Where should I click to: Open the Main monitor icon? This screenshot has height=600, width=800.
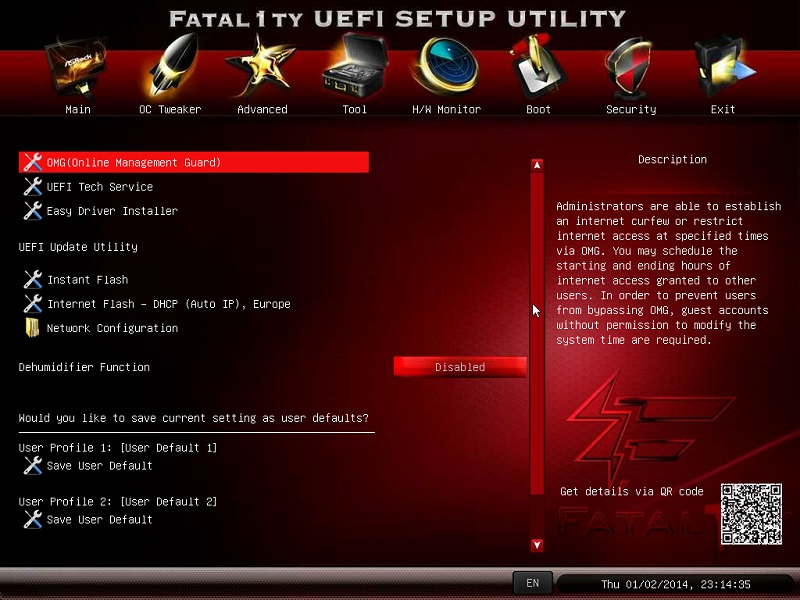(77, 68)
